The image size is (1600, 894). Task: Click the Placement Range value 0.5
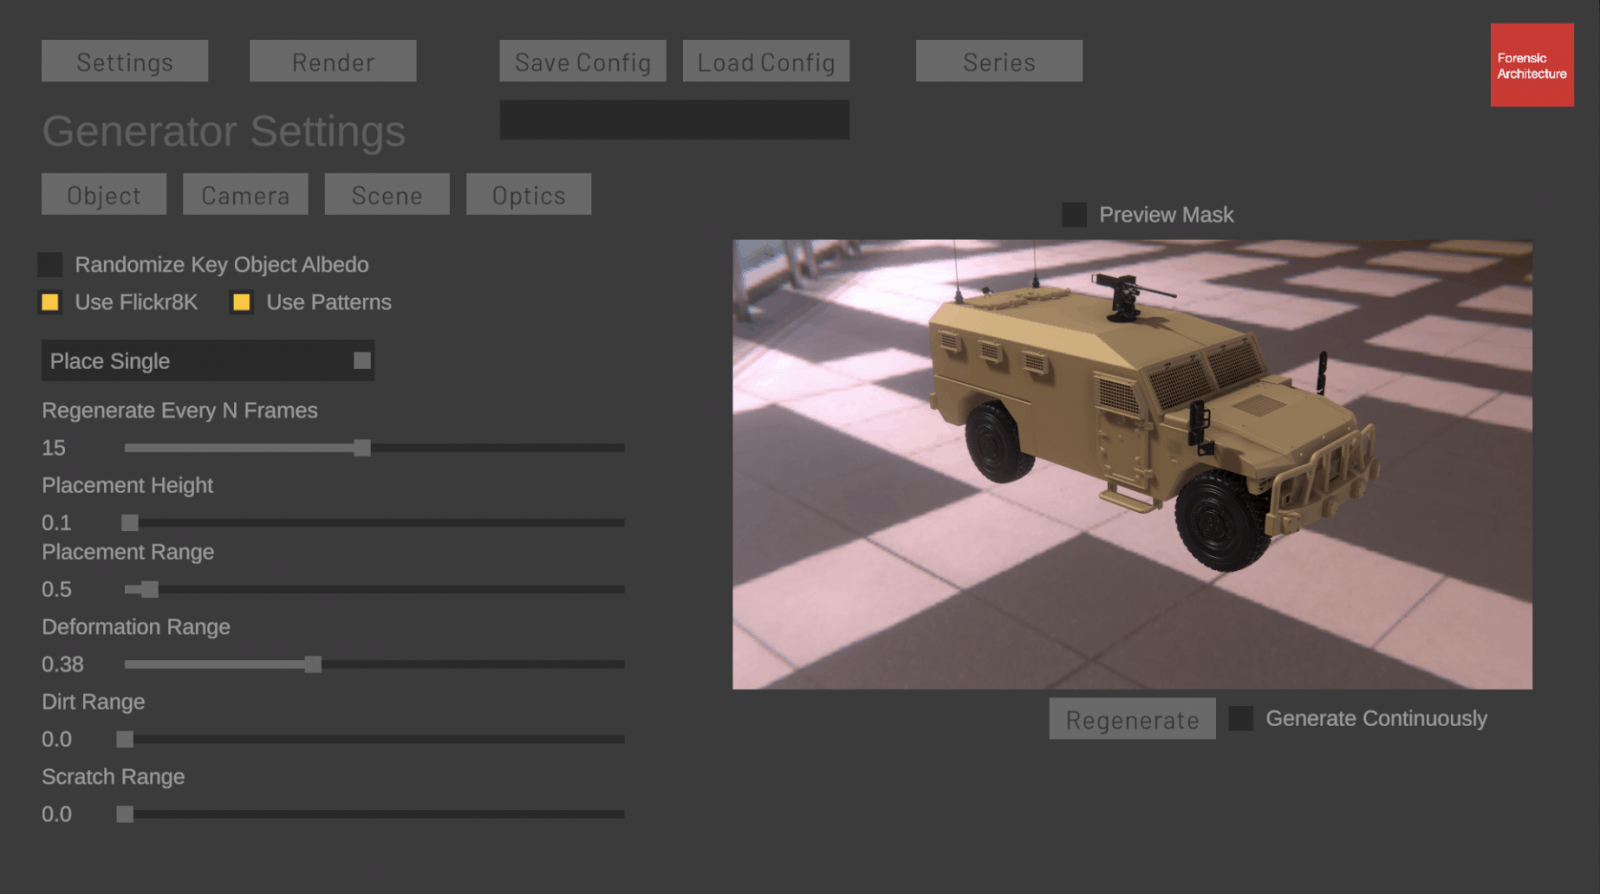point(57,589)
